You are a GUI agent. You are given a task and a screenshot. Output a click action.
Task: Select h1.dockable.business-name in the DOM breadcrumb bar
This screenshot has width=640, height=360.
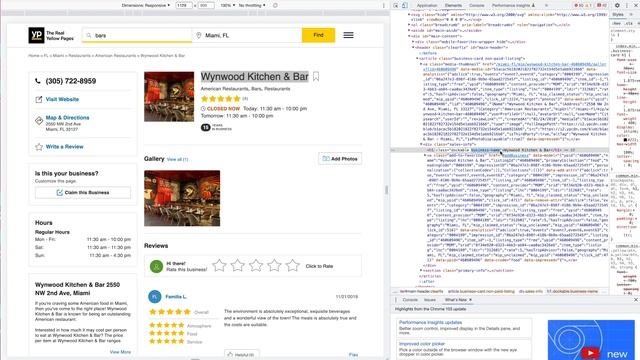click(x=573, y=291)
